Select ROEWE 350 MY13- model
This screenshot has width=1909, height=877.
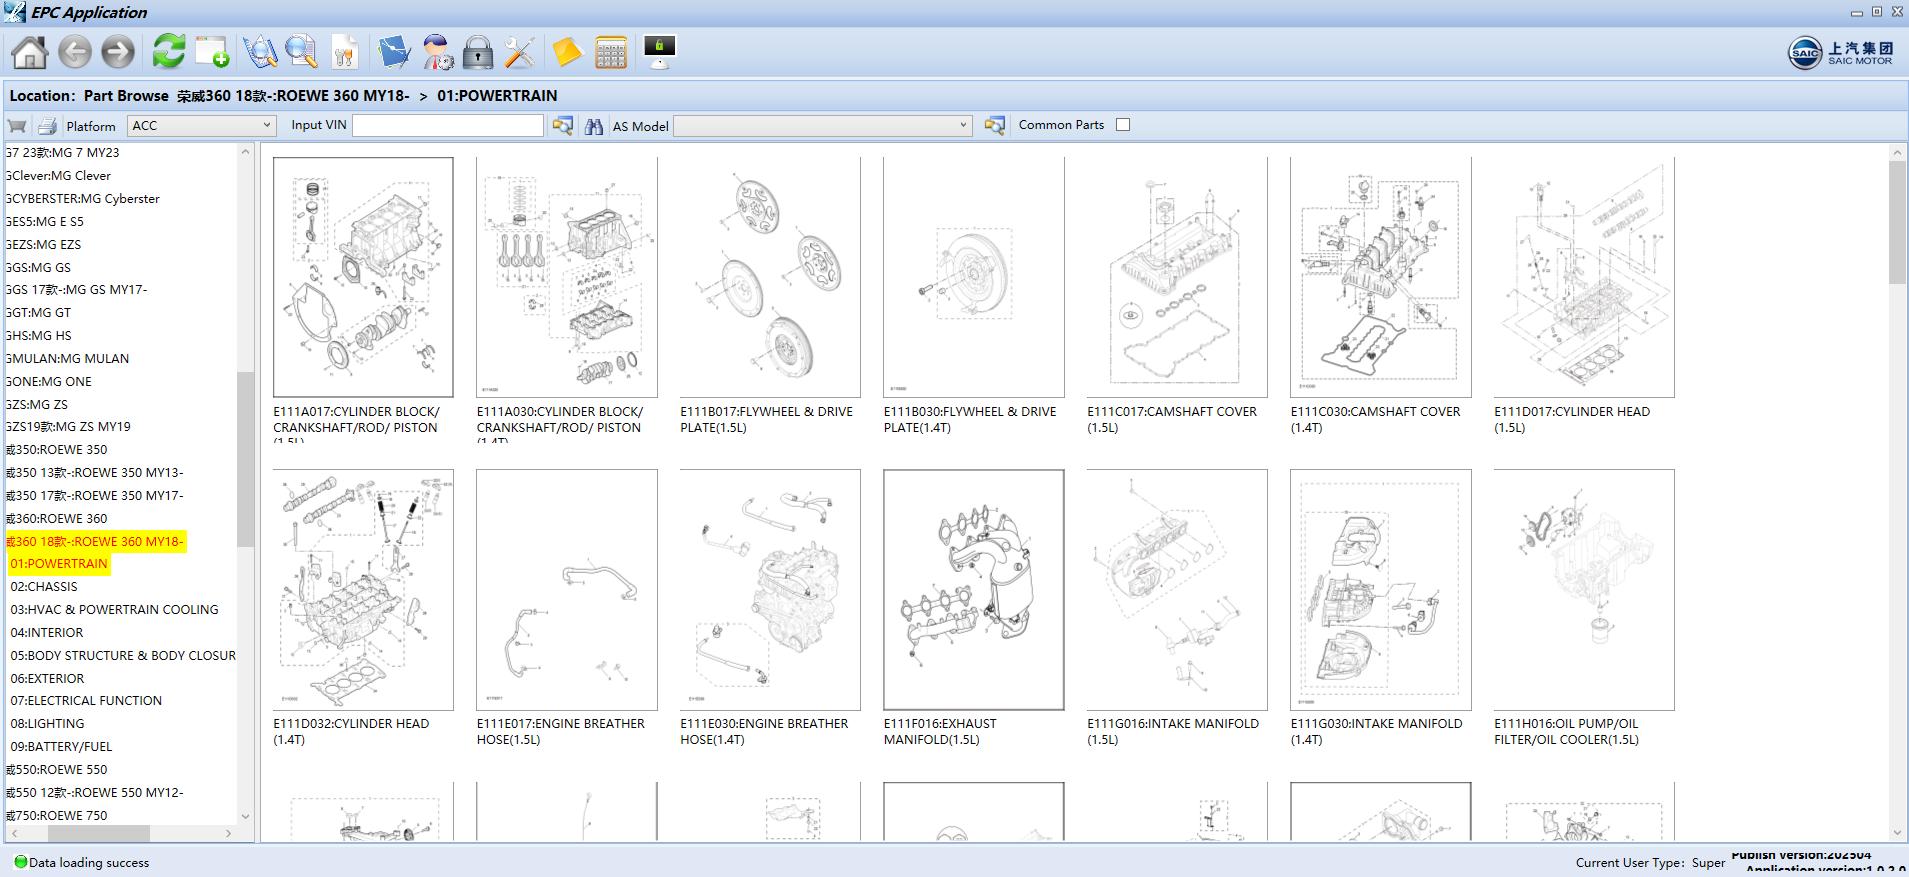pyautogui.click(x=95, y=473)
